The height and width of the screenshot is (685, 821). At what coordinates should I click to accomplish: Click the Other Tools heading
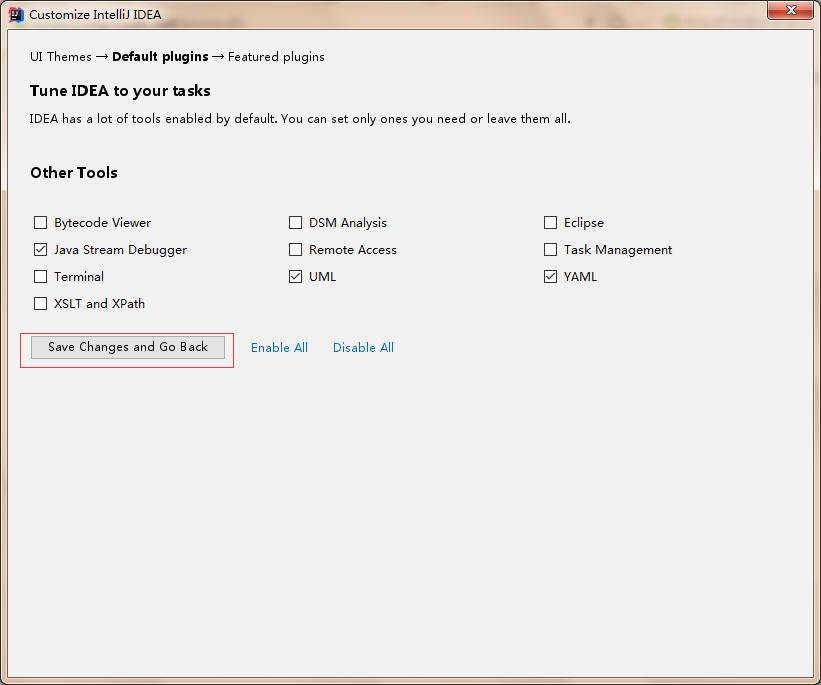pyautogui.click(x=74, y=173)
